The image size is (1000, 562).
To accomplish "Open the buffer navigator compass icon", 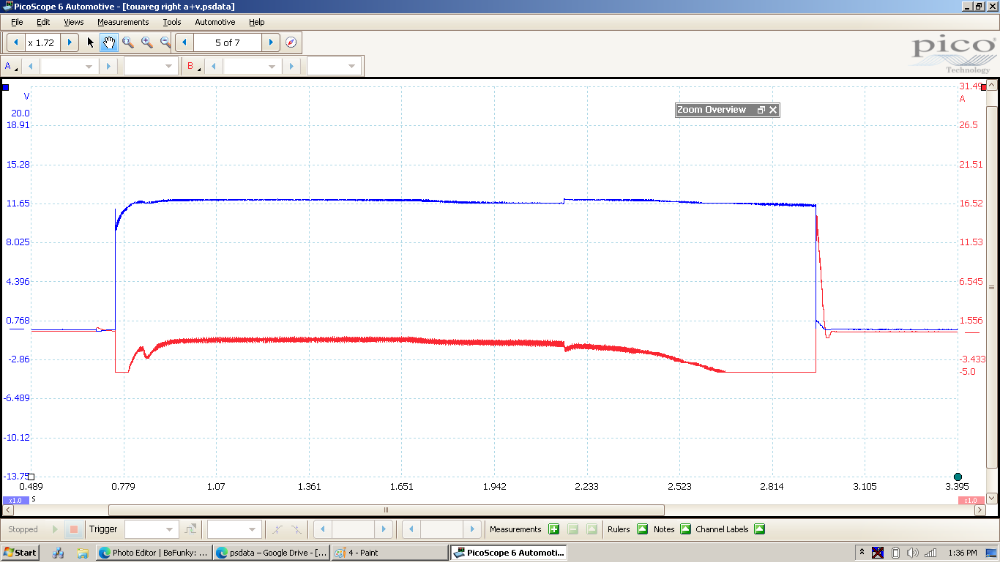I will click(x=291, y=43).
